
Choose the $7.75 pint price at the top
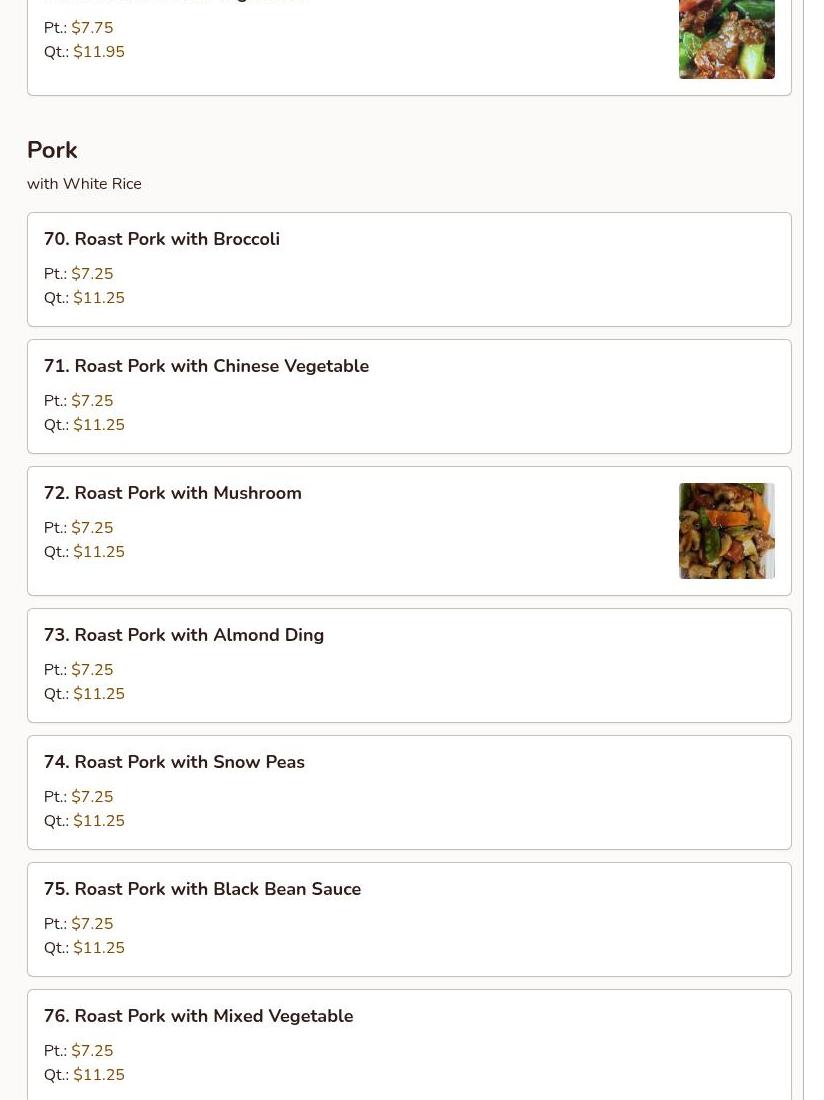tap(92, 28)
